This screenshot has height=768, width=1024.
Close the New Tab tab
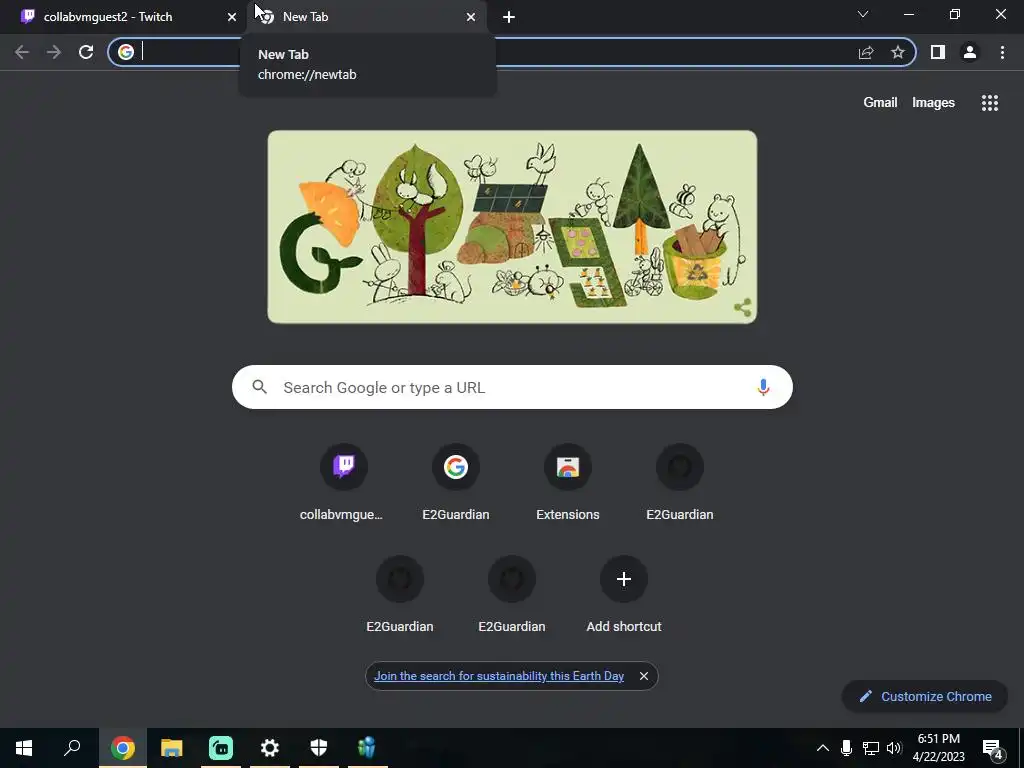pos(471,17)
